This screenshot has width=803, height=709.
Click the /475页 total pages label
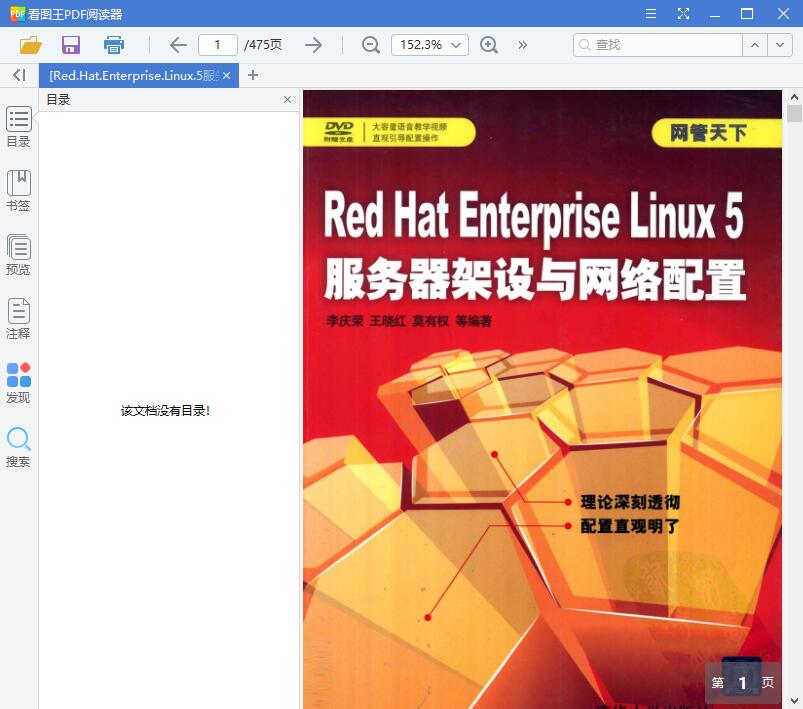(x=263, y=45)
